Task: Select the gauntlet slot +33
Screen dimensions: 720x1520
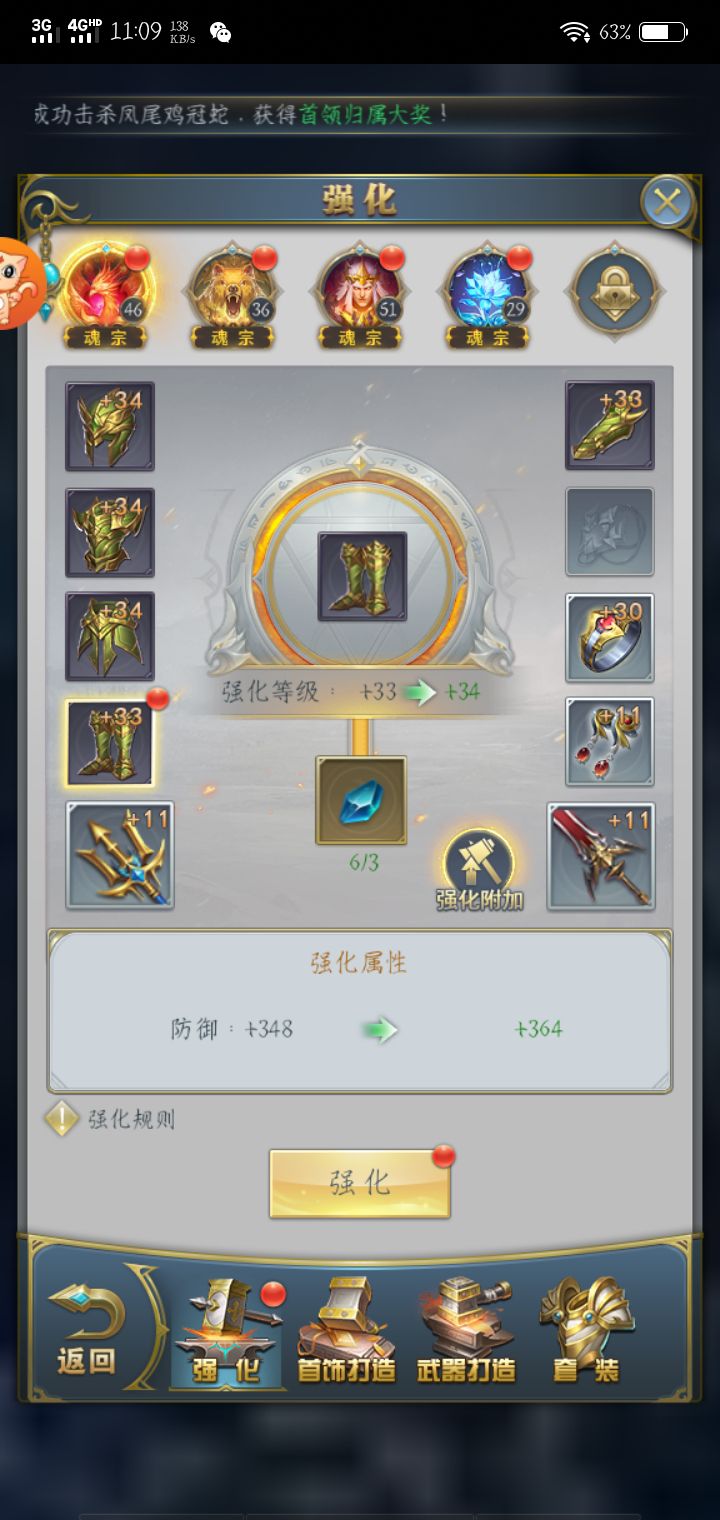Action: pos(610,425)
